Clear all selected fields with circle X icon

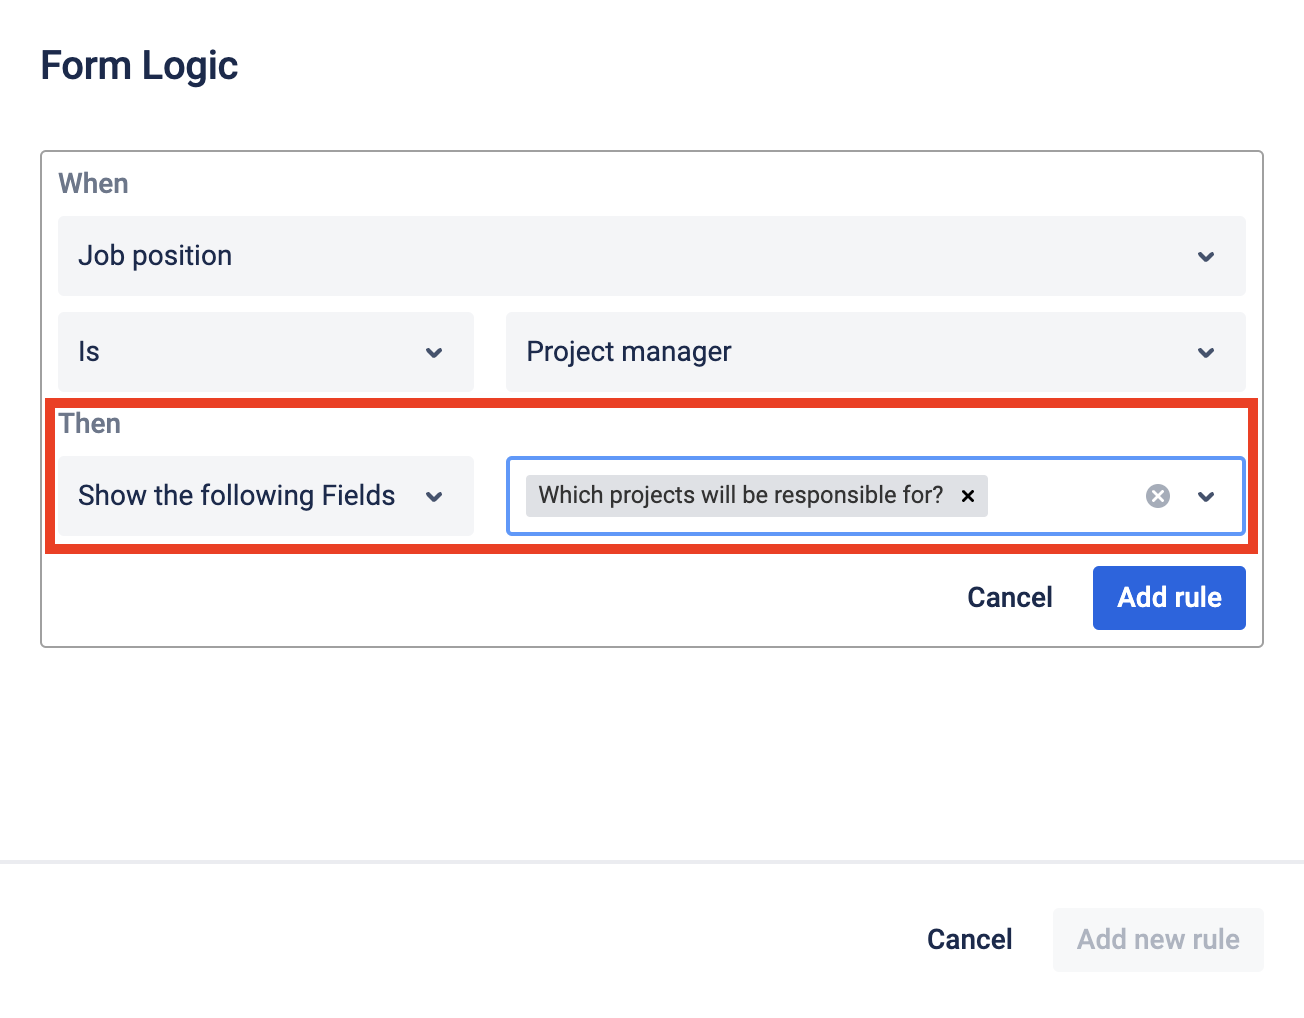(1157, 496)
